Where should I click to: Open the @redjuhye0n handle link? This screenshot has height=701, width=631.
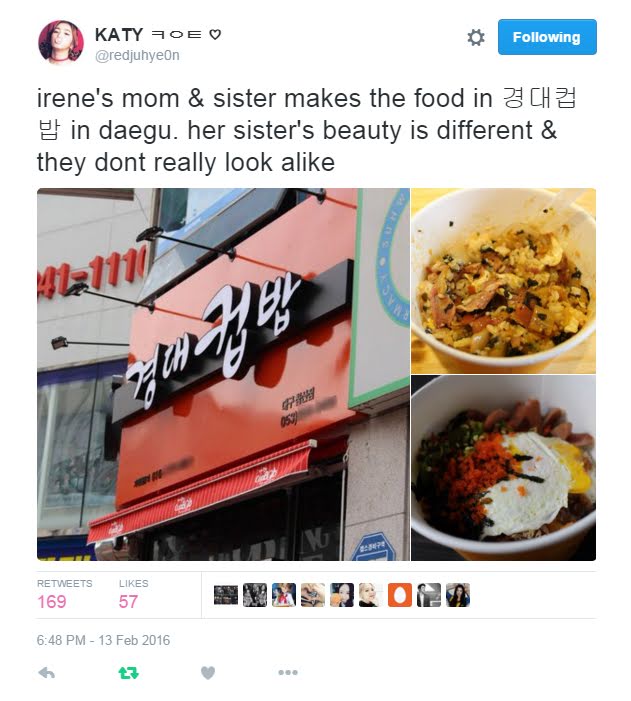point(137,55)
